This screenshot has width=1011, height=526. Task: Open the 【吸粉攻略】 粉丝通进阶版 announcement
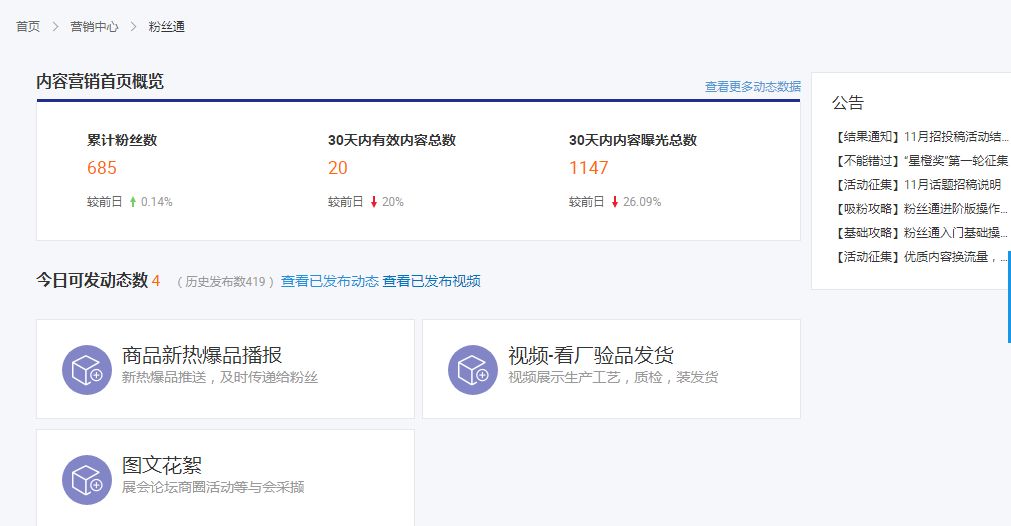pyautogui.click(x=920, y=209)
